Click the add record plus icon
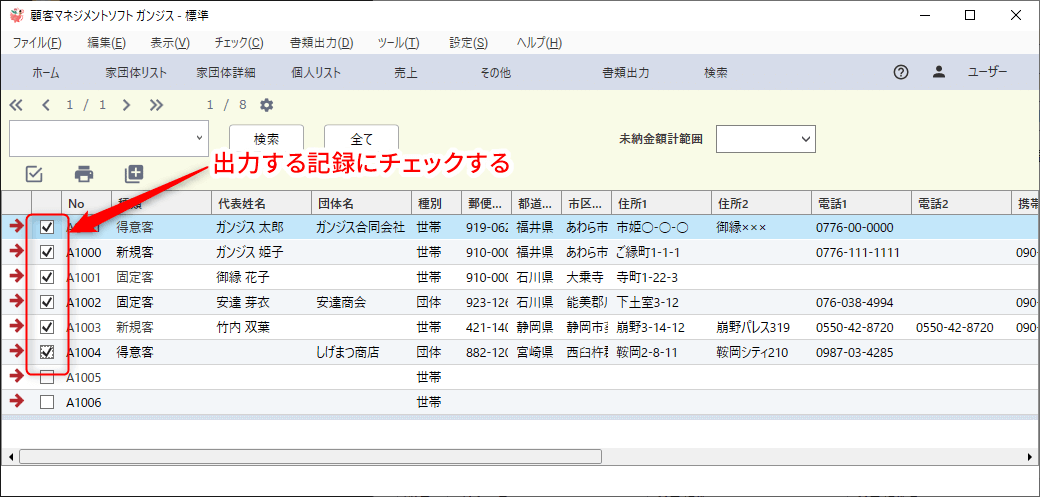Image resolution: width=1040 pixels, height=497 pixels. [x=134, y=174]
